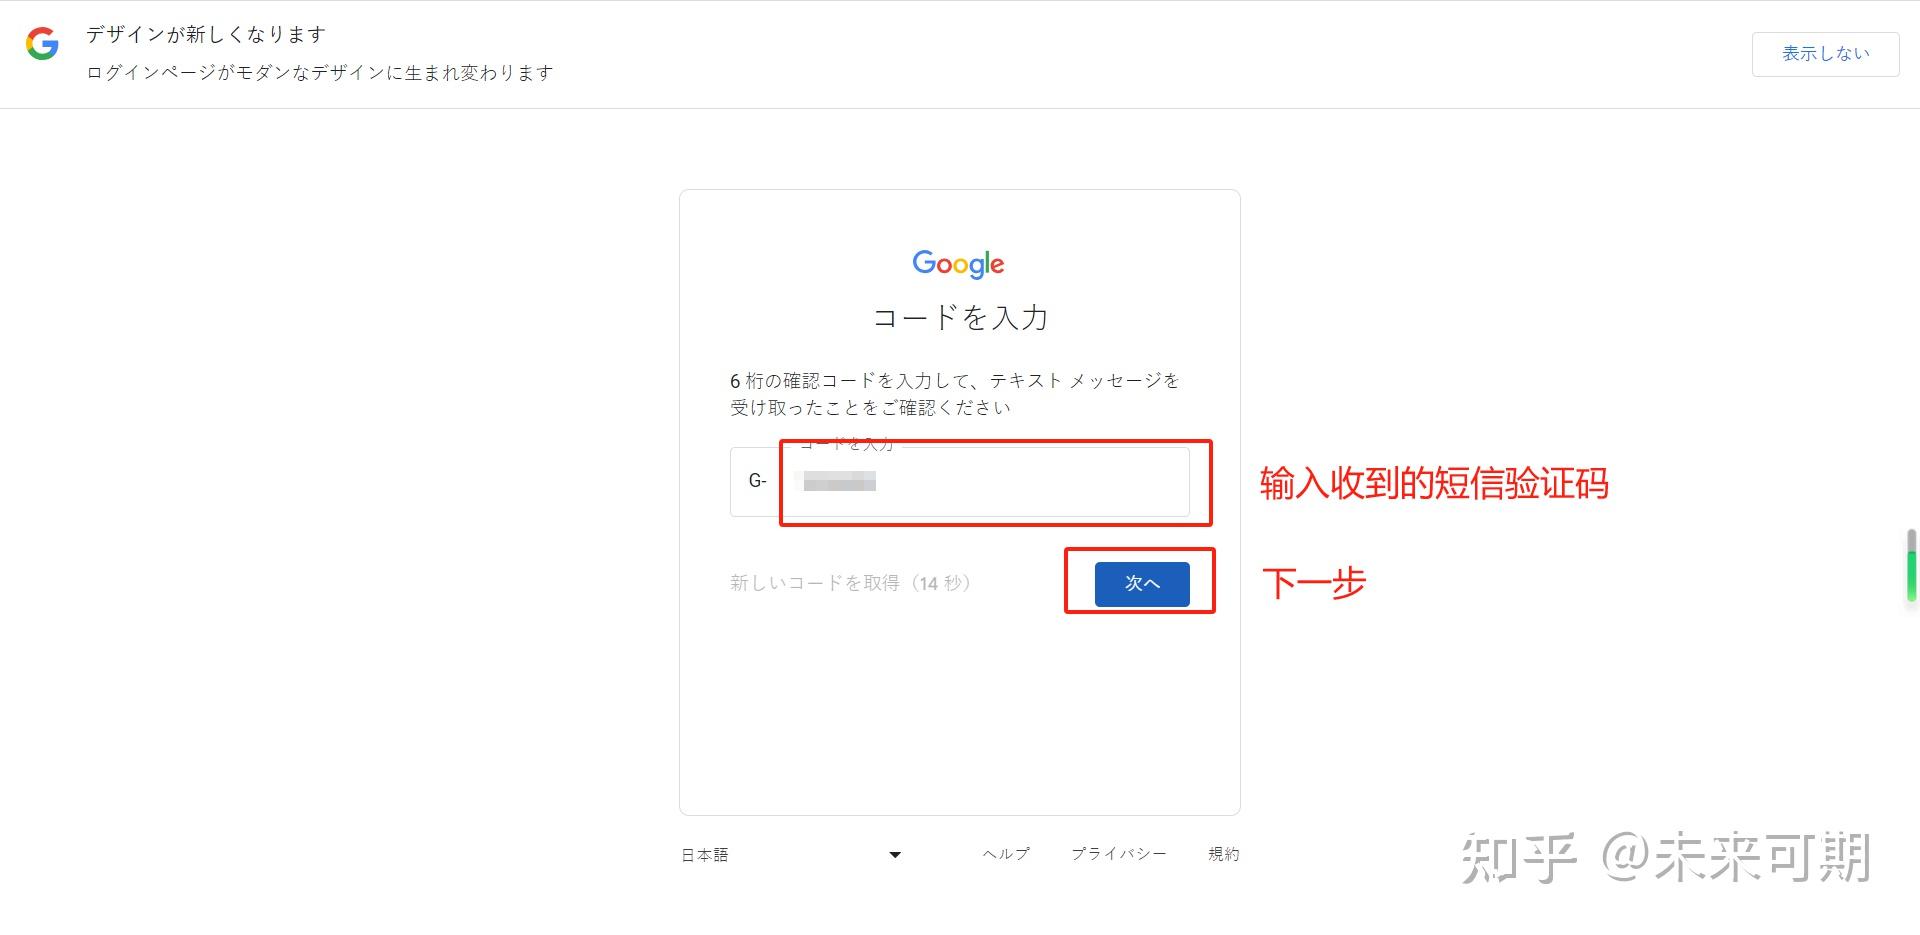Click the language selector dropdown arrow
This screenshot has width=1920, height=935.
pos(895,855)
